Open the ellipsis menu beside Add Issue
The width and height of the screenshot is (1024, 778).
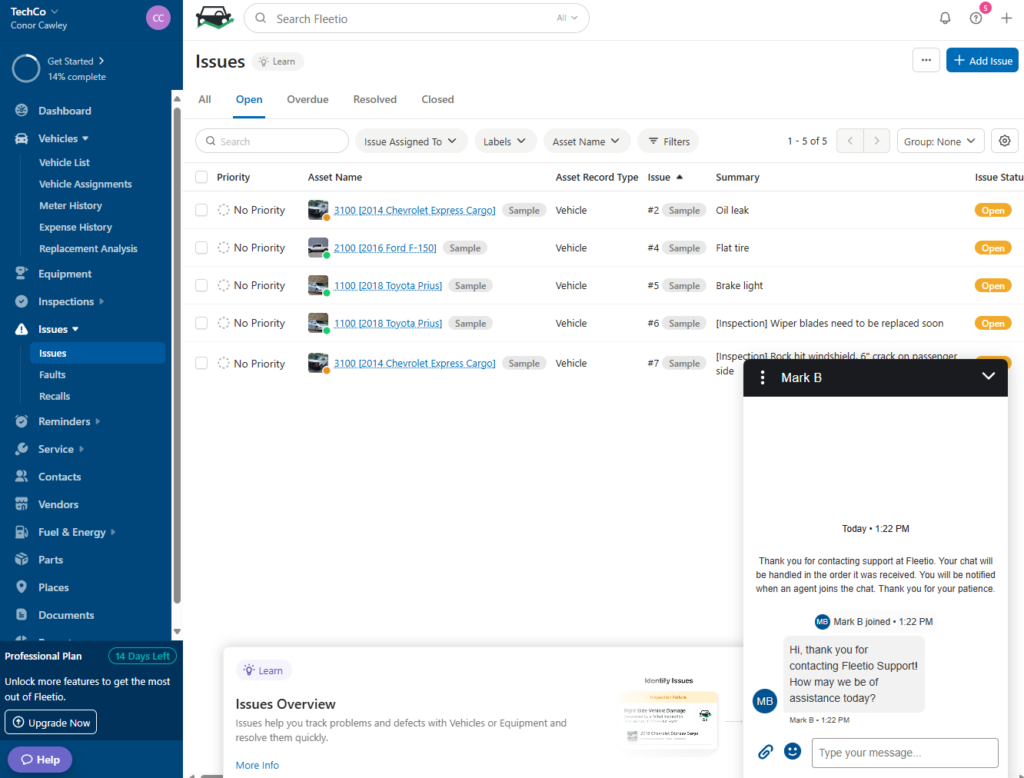pos(925,60)
